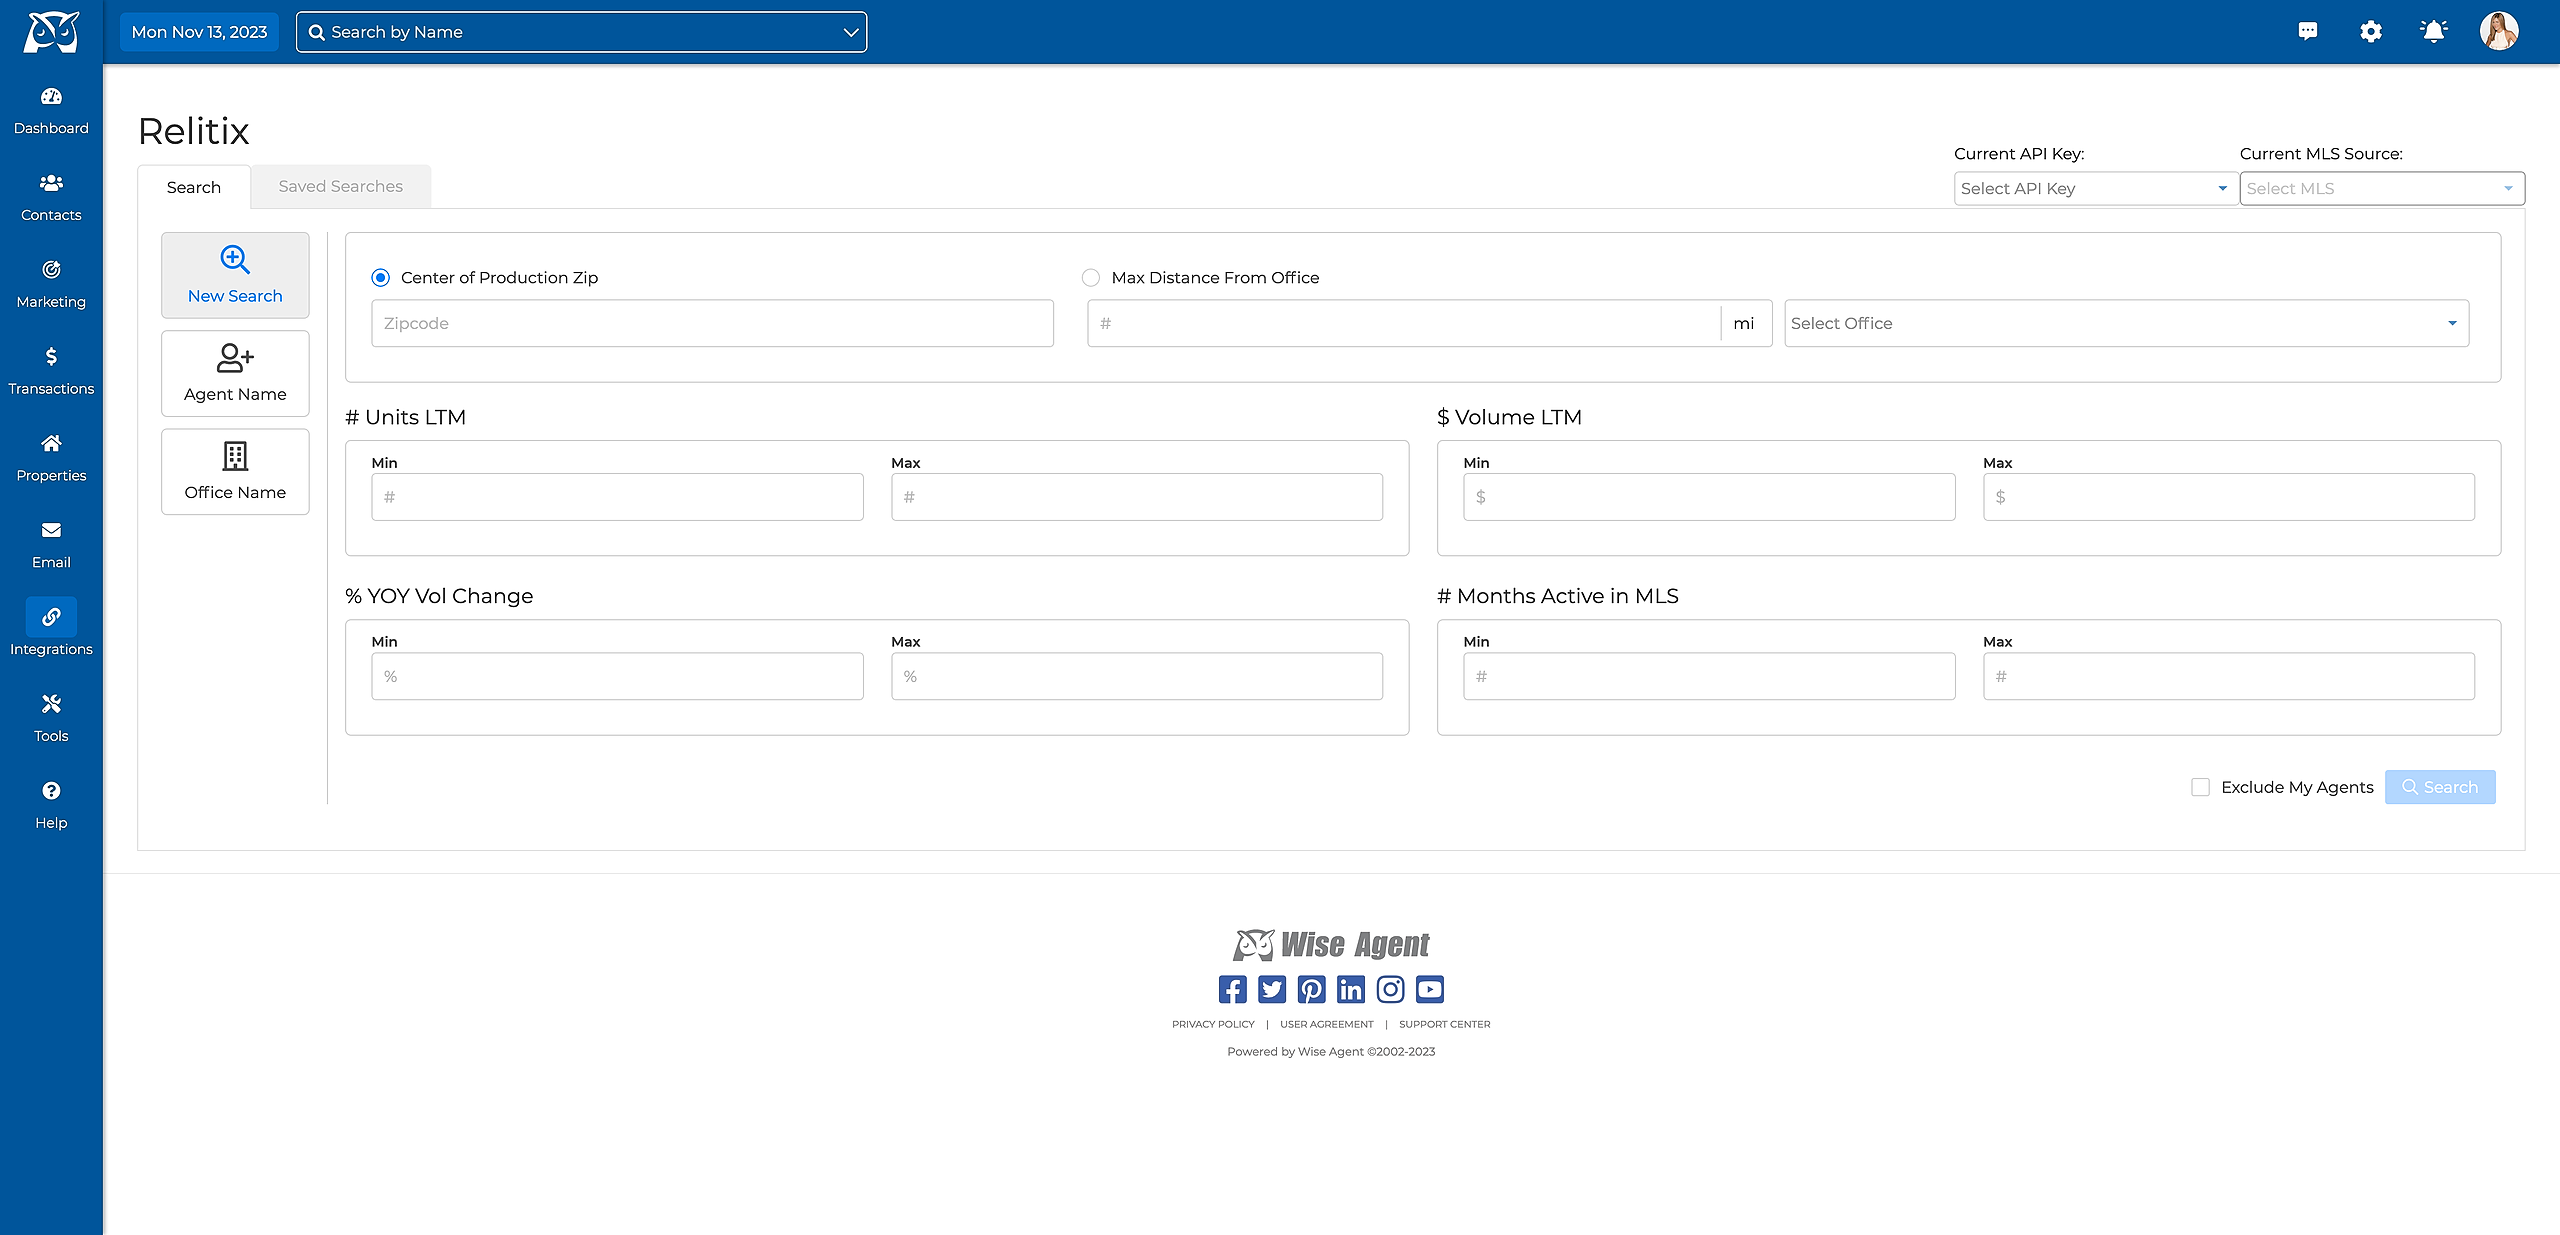Click the blue Search button

click(2440, 787)
